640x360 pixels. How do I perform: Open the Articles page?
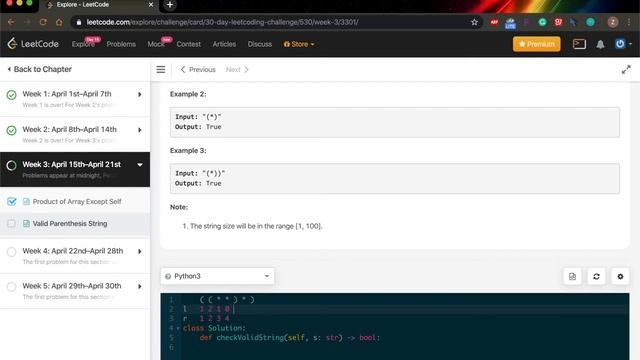224,44
